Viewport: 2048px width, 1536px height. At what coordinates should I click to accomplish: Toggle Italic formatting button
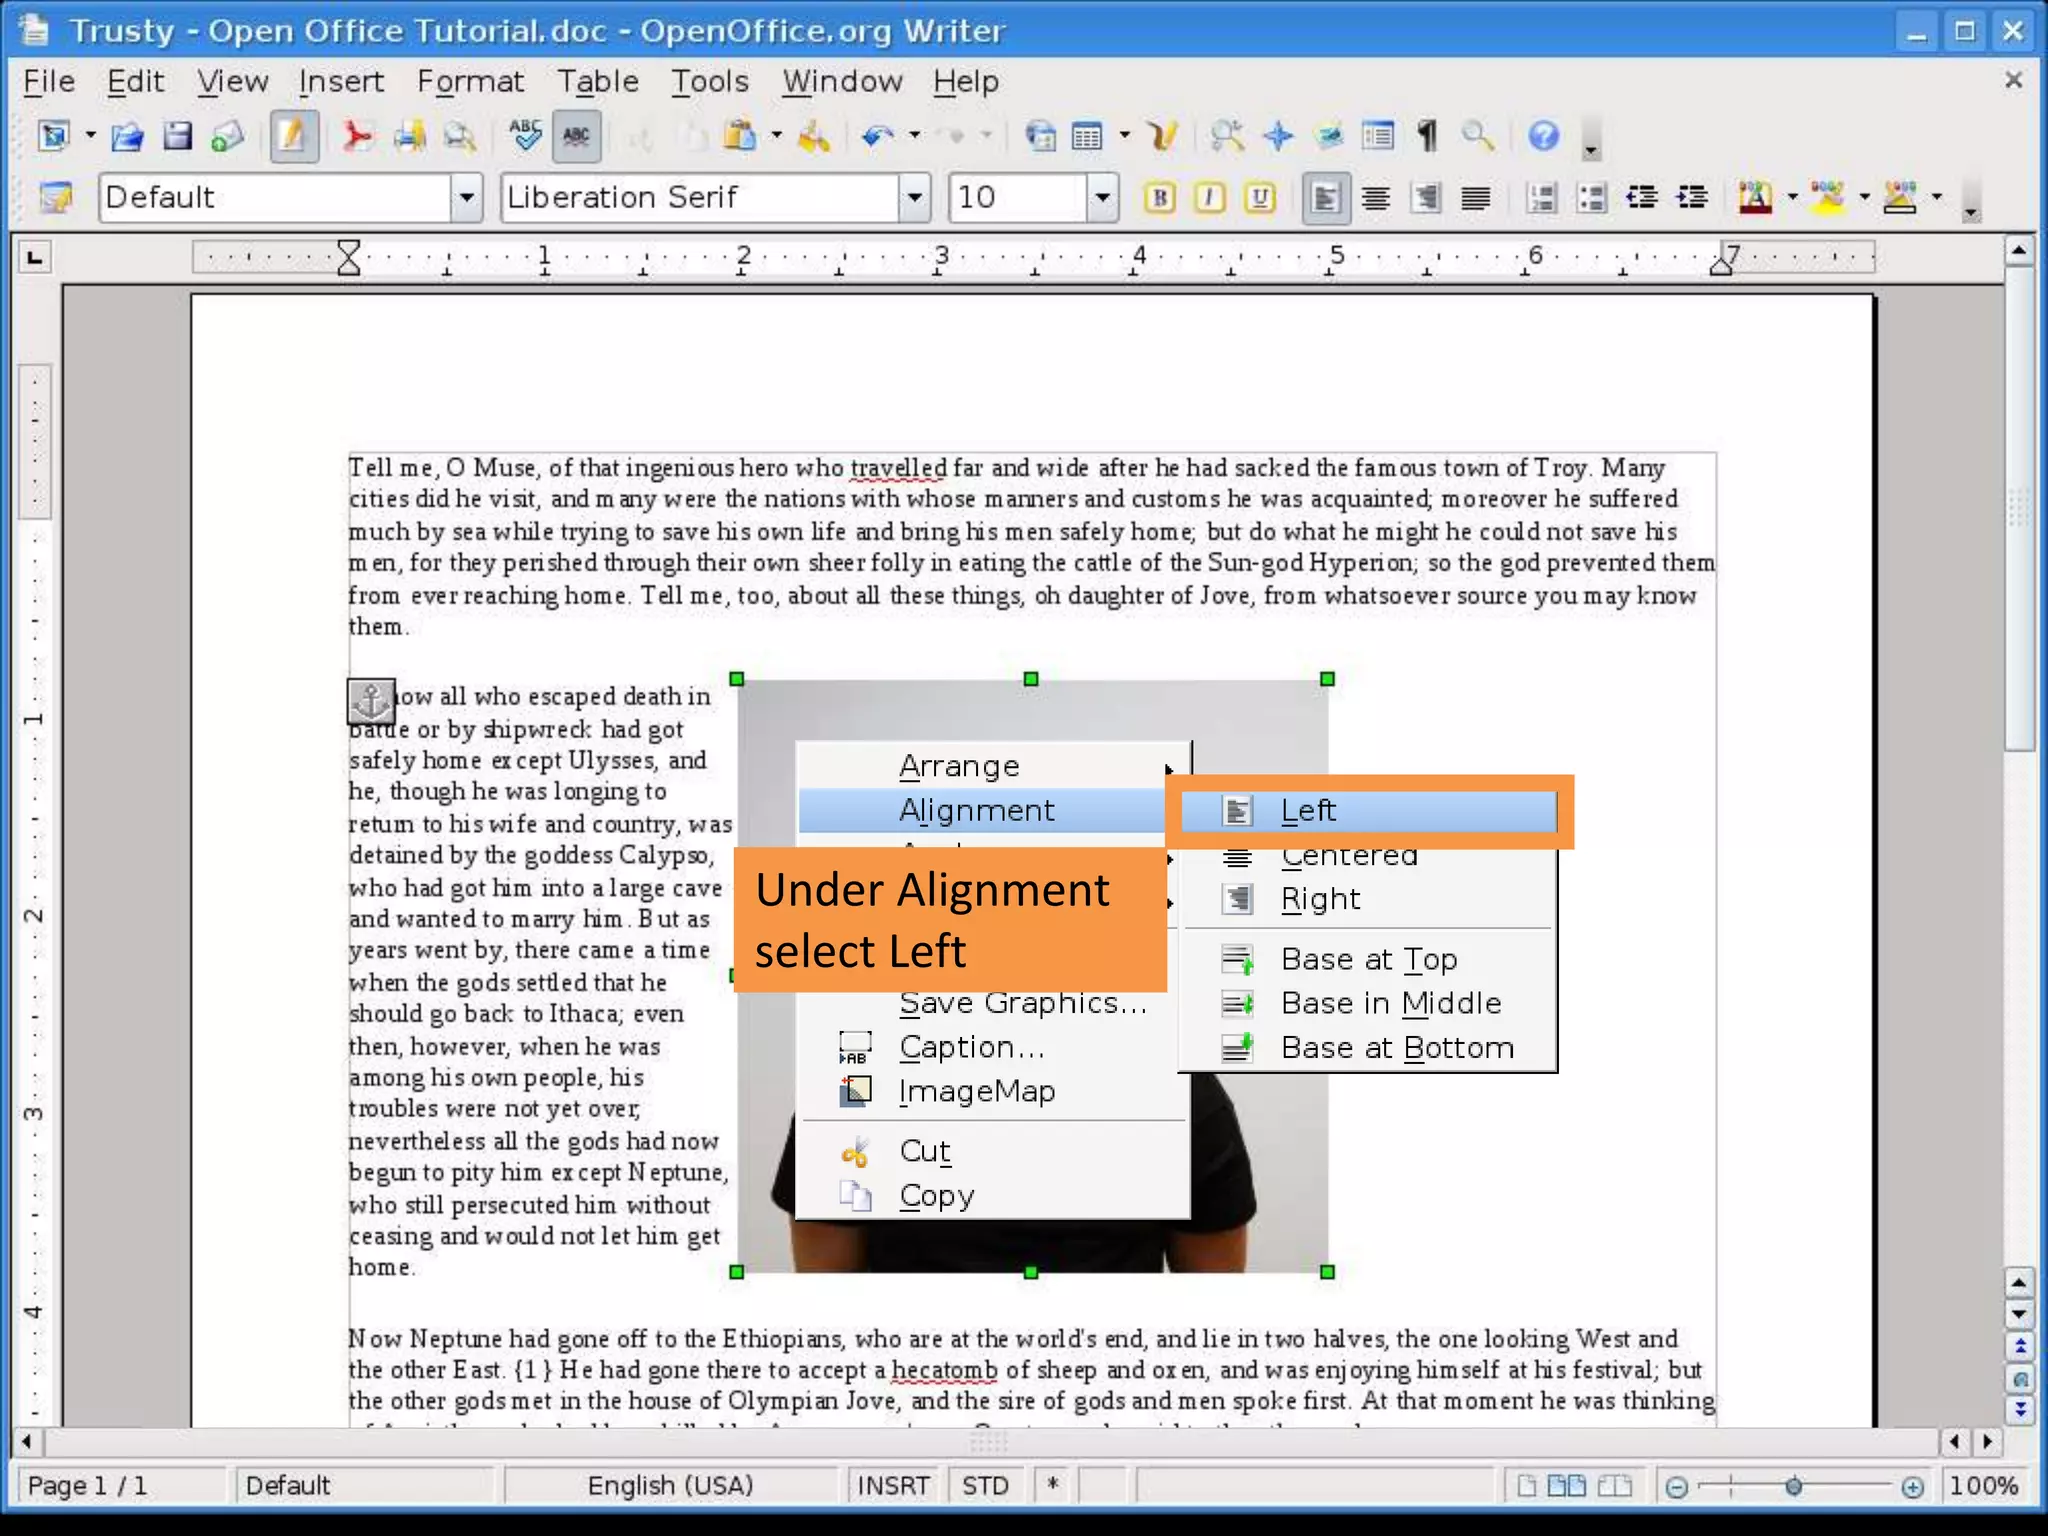click(x=1210, y=198)
